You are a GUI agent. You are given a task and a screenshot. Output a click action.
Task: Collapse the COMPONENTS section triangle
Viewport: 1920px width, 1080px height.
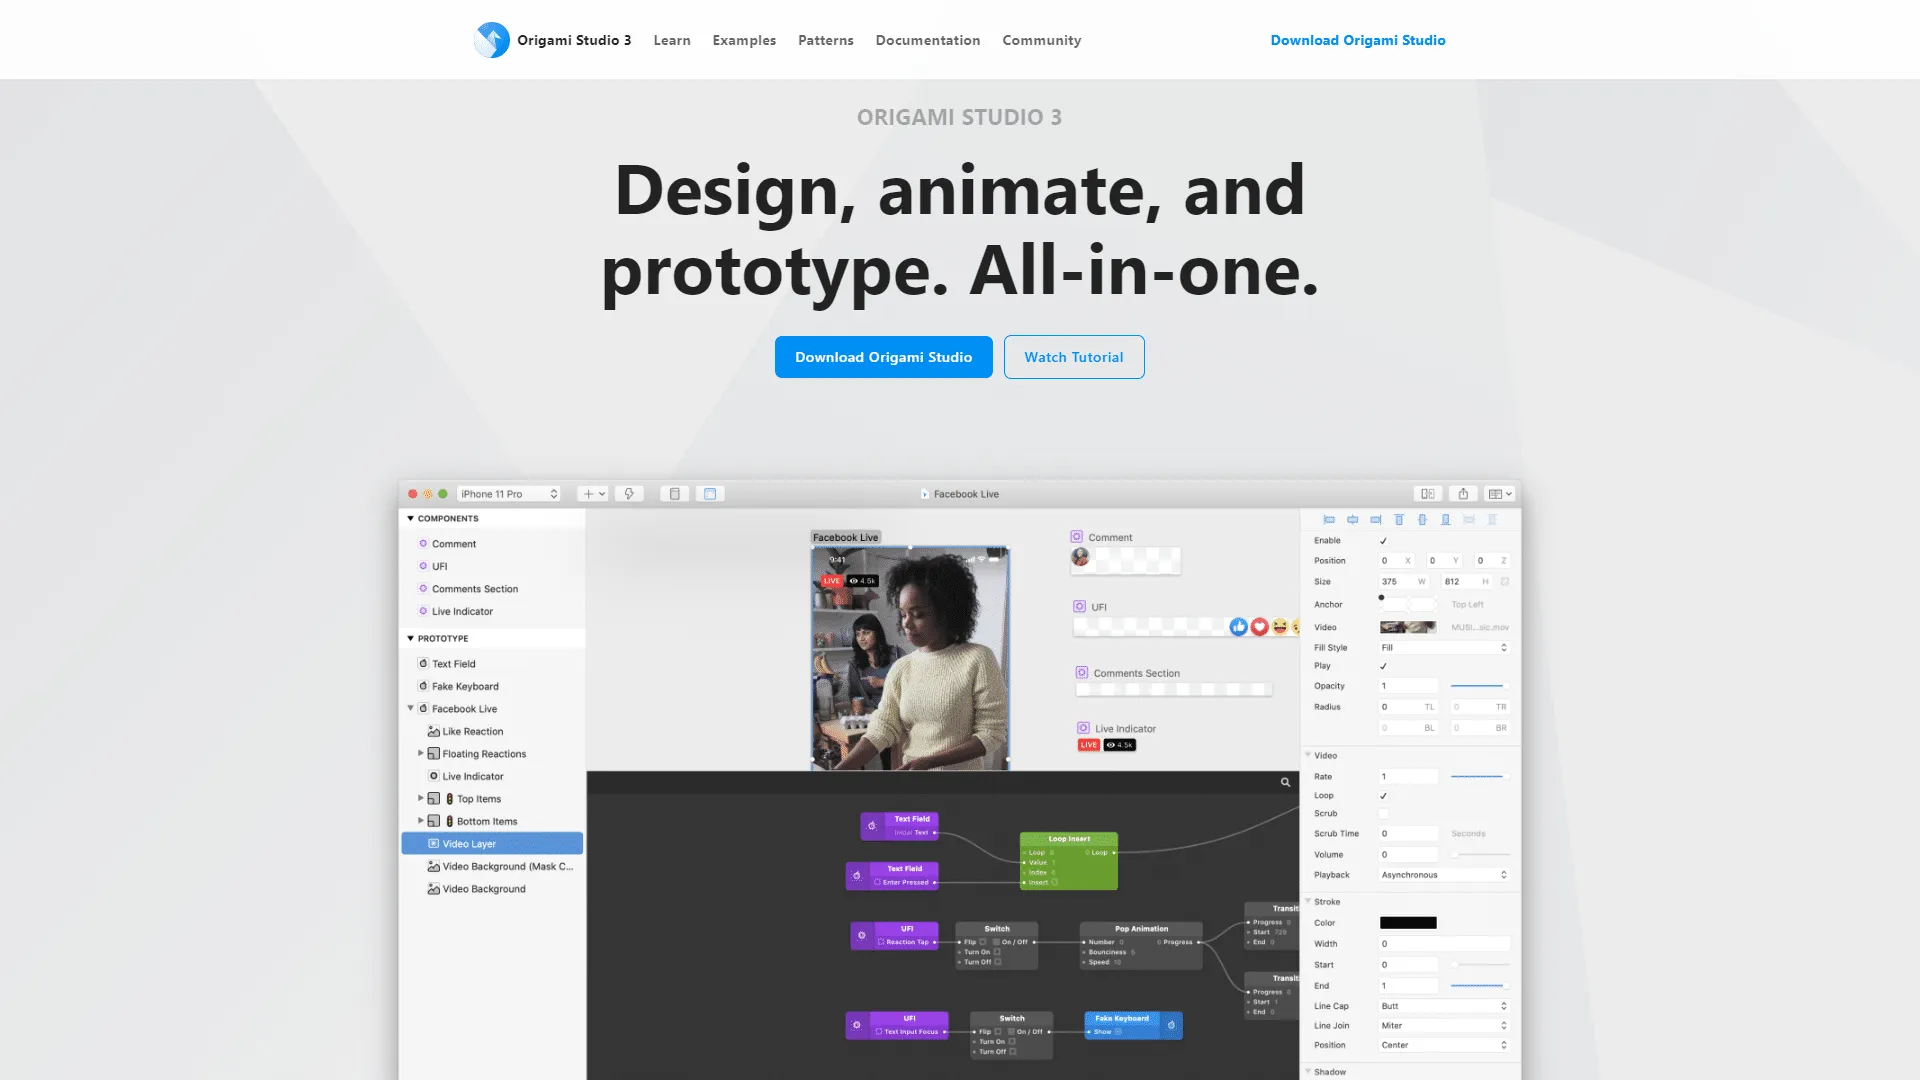pyautogui.click(x=410, y=519)
